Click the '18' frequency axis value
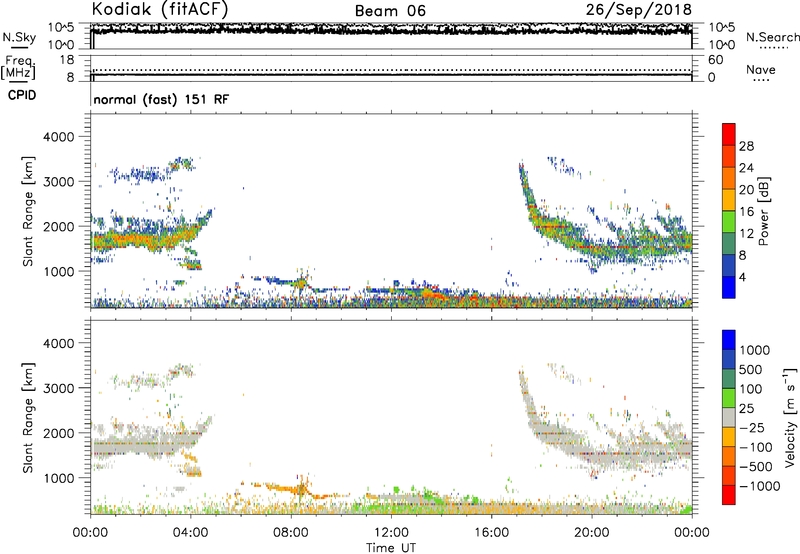Viewport: 800px width, 554px height. [67, 60]
